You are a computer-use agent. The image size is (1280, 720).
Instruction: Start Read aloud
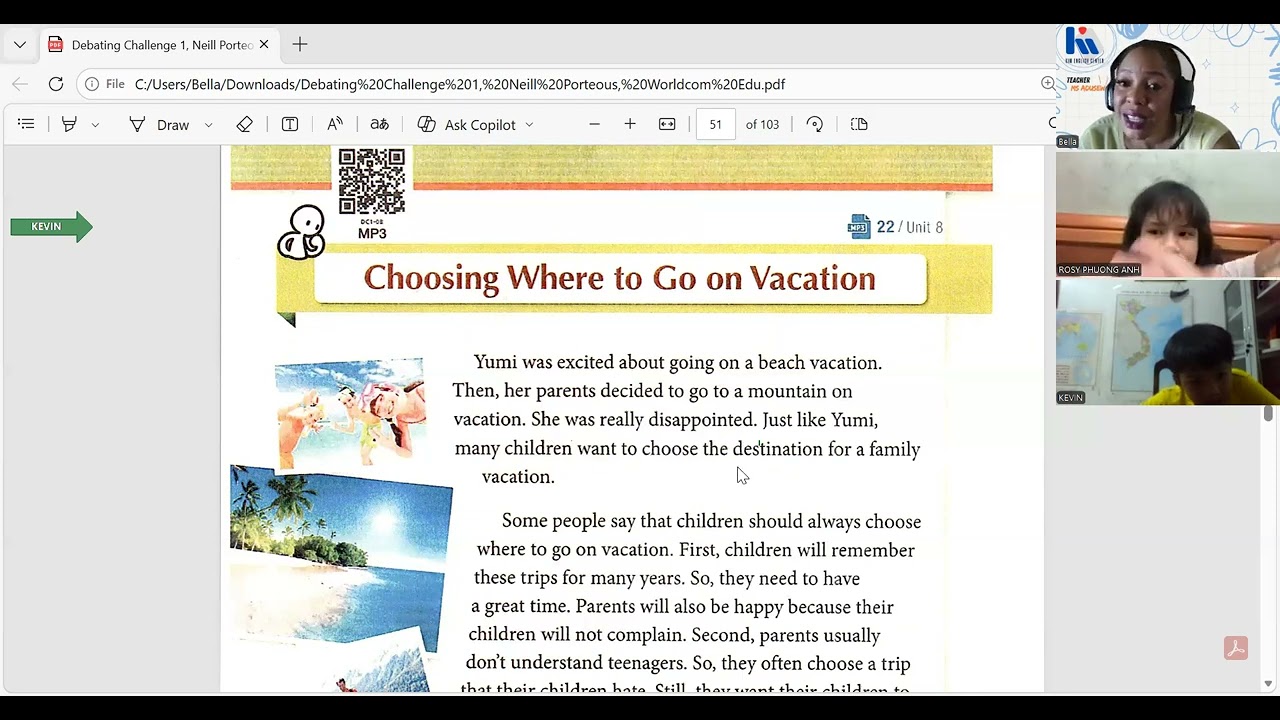pos(335,124)
